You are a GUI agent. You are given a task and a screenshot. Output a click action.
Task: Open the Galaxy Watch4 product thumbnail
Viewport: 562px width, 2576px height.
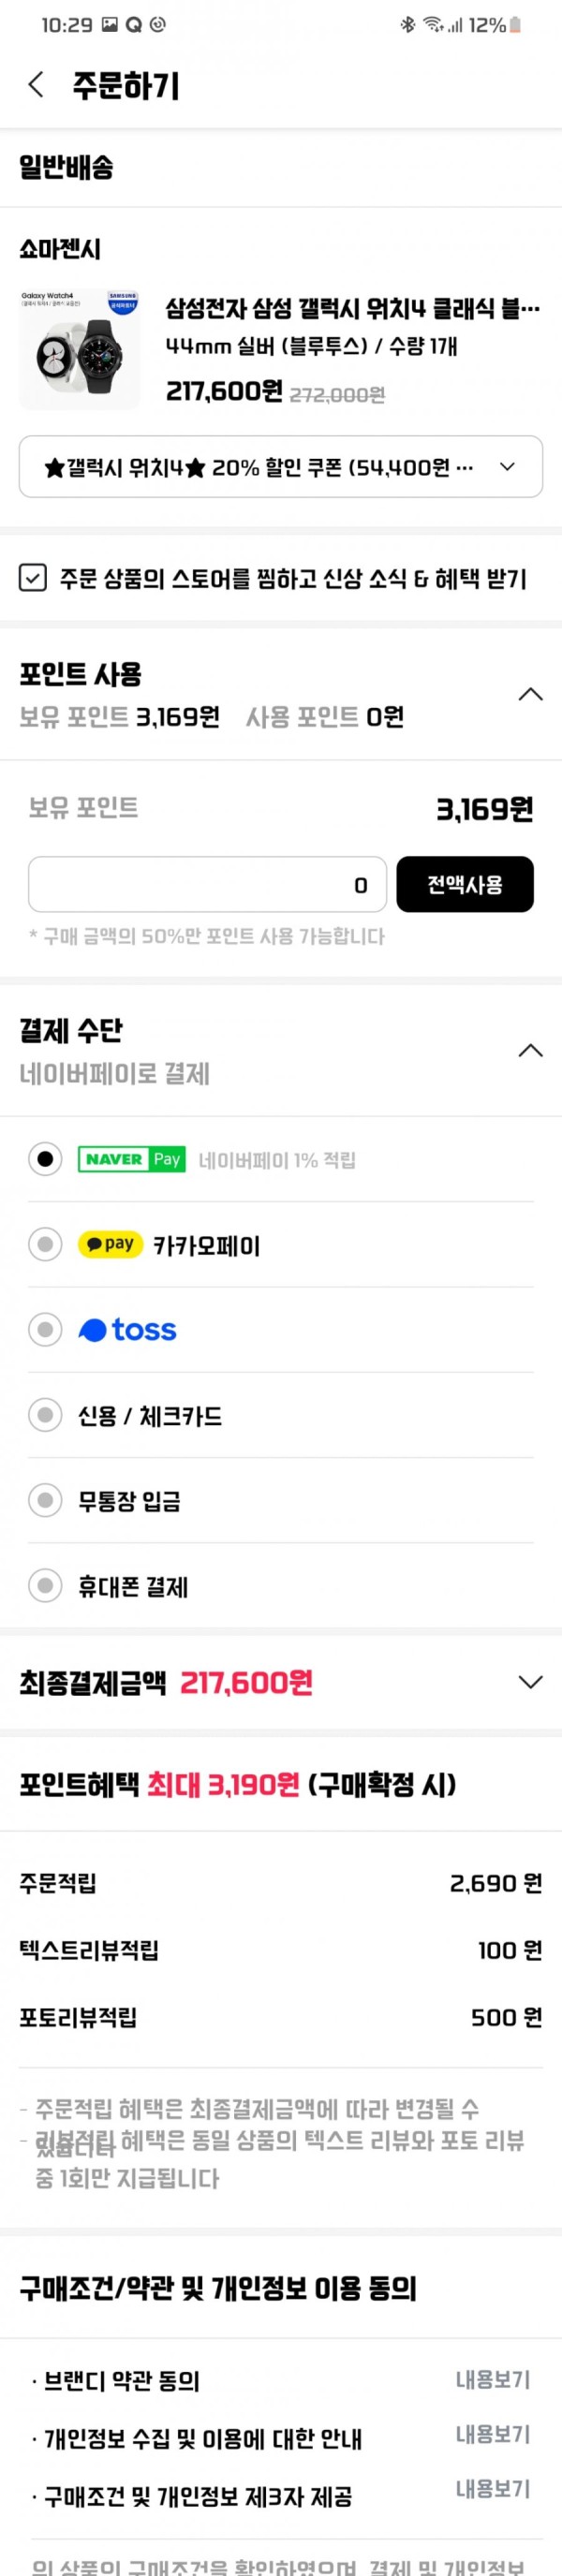pyautogui.click(x=80, y=349)
